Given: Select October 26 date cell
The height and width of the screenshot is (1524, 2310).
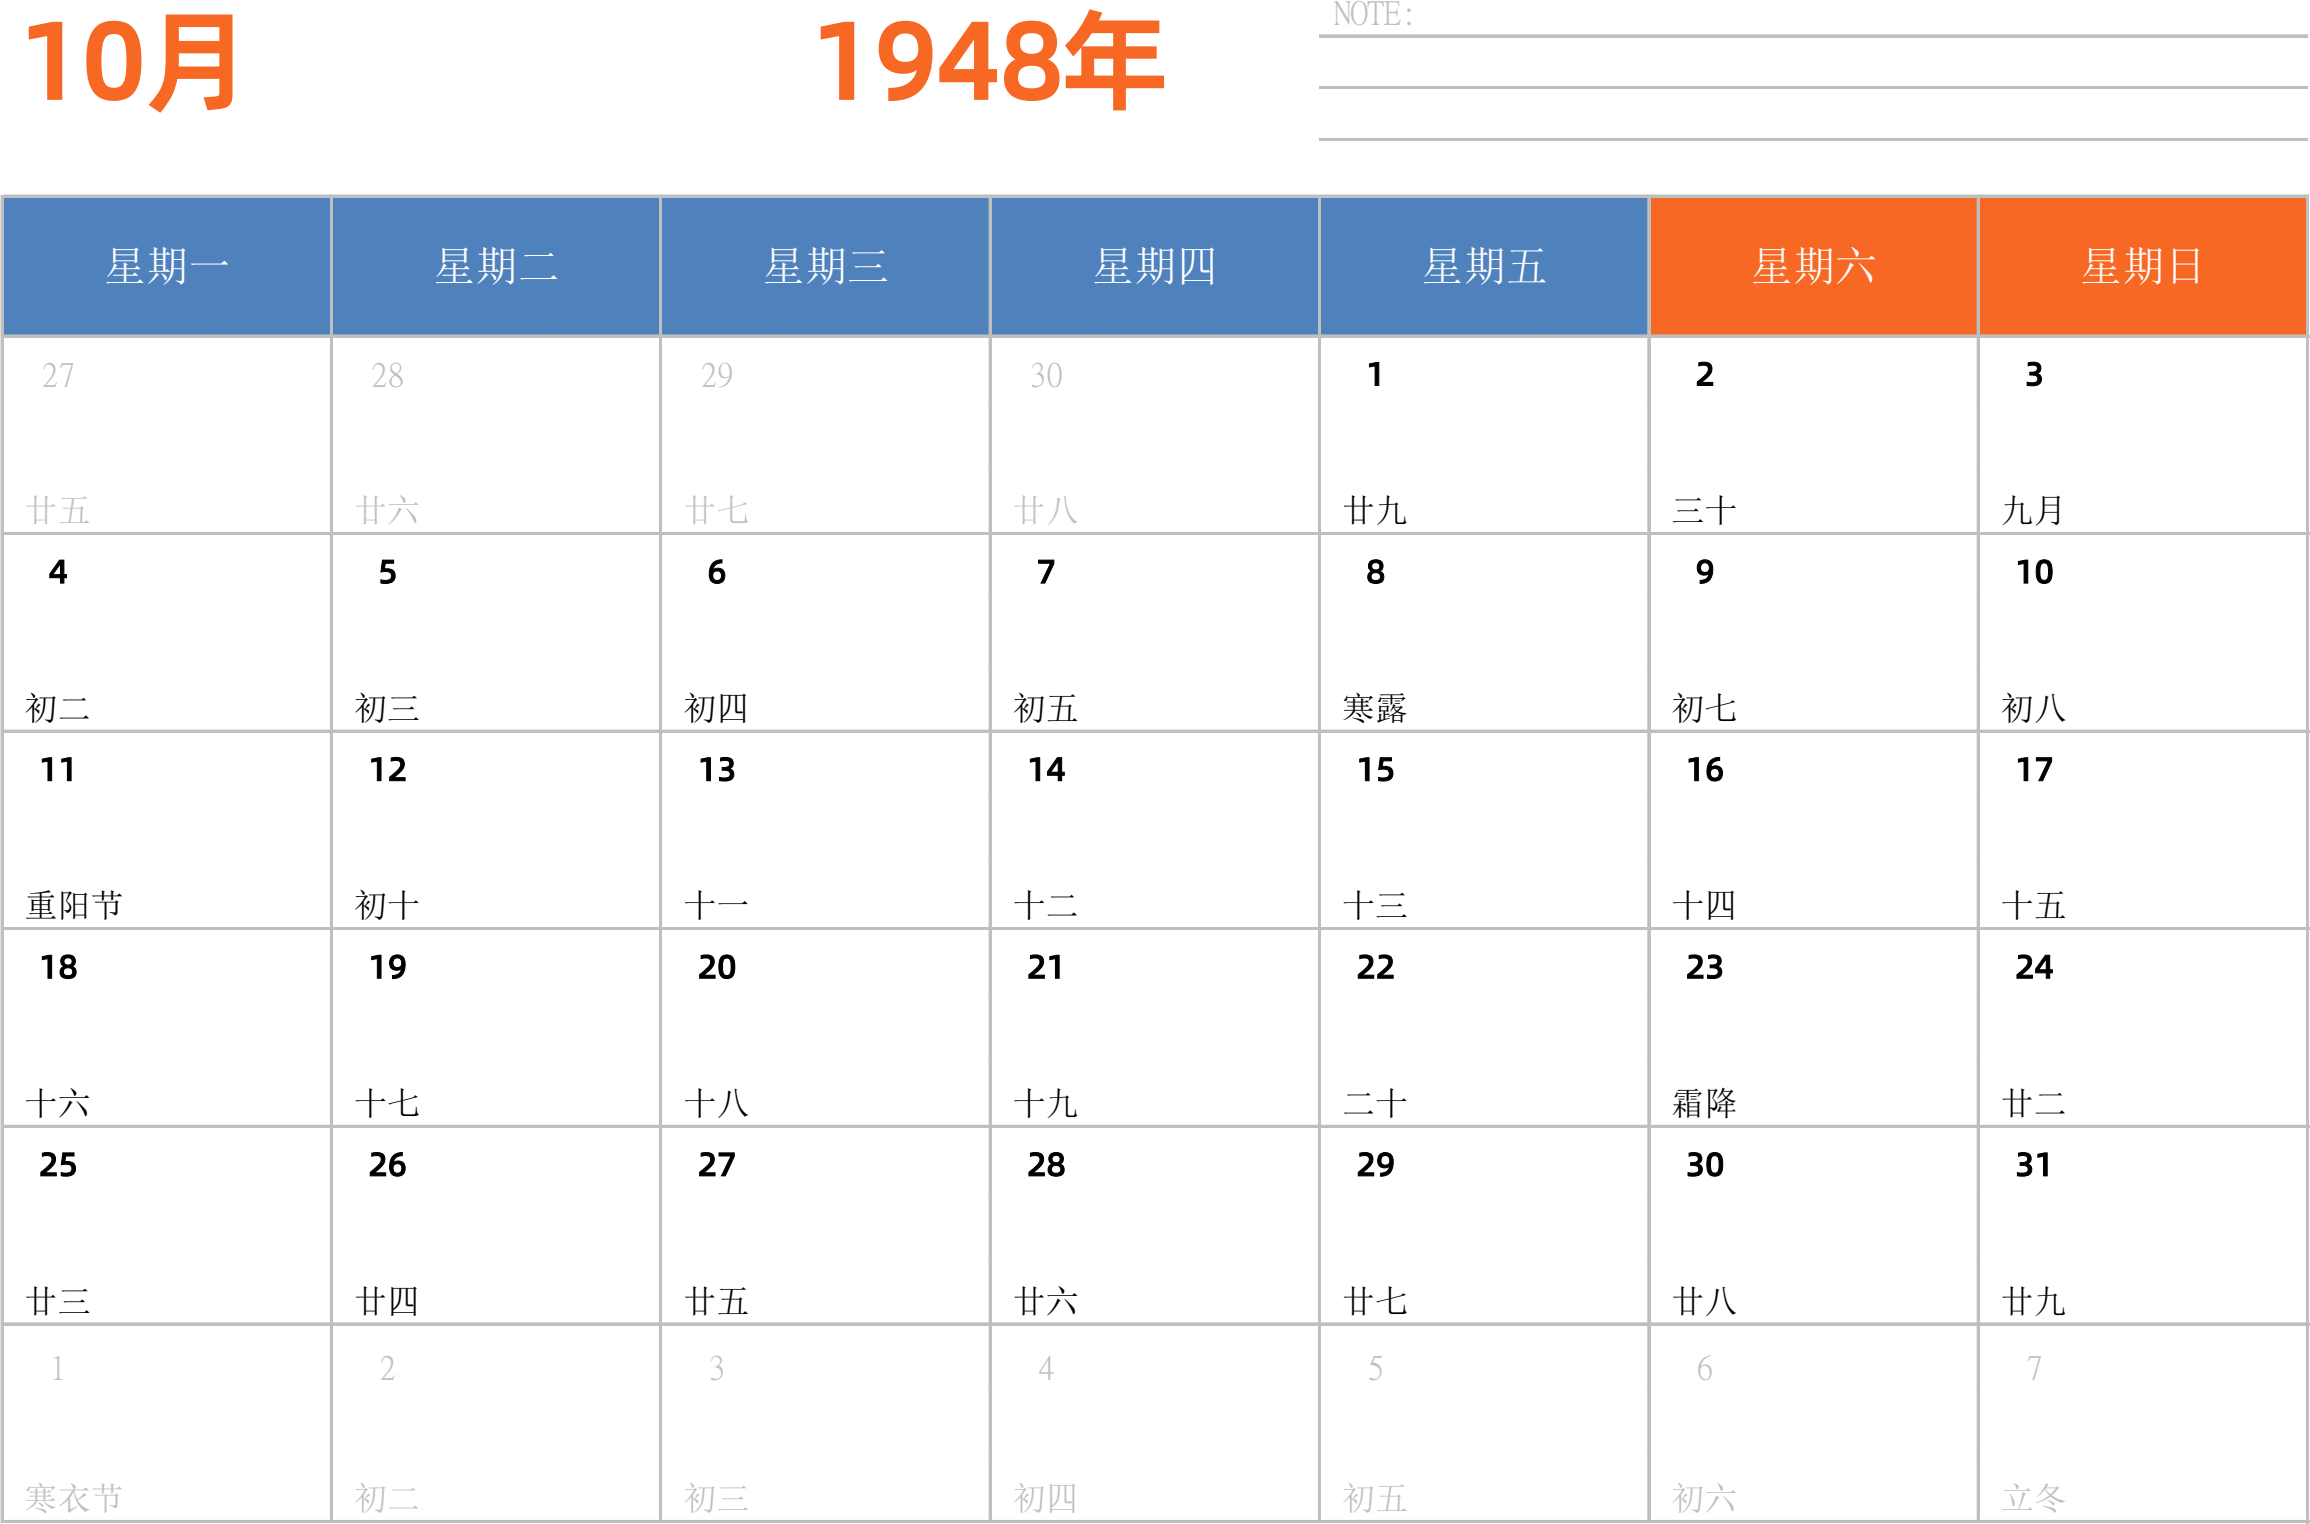Looking at the screenshot, I should pyautogui.click(x=496, y=1225).
